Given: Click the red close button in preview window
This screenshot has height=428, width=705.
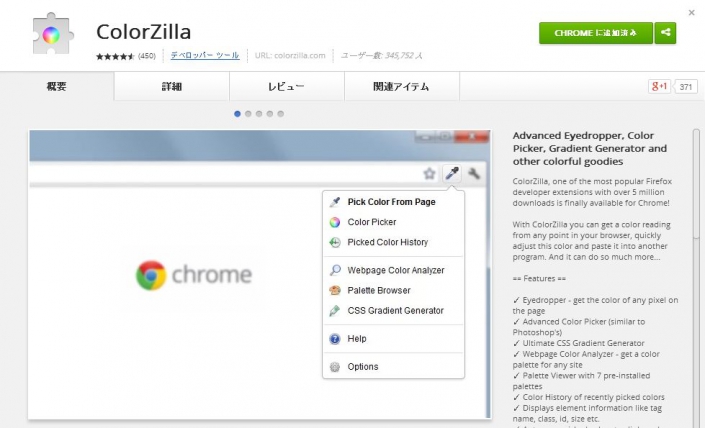Looking at the screenshot, I should pyautogui.click(x=472, y=136).
